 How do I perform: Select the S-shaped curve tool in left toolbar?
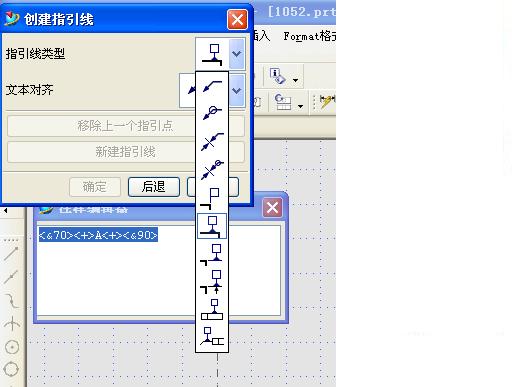tap(12, 301)
